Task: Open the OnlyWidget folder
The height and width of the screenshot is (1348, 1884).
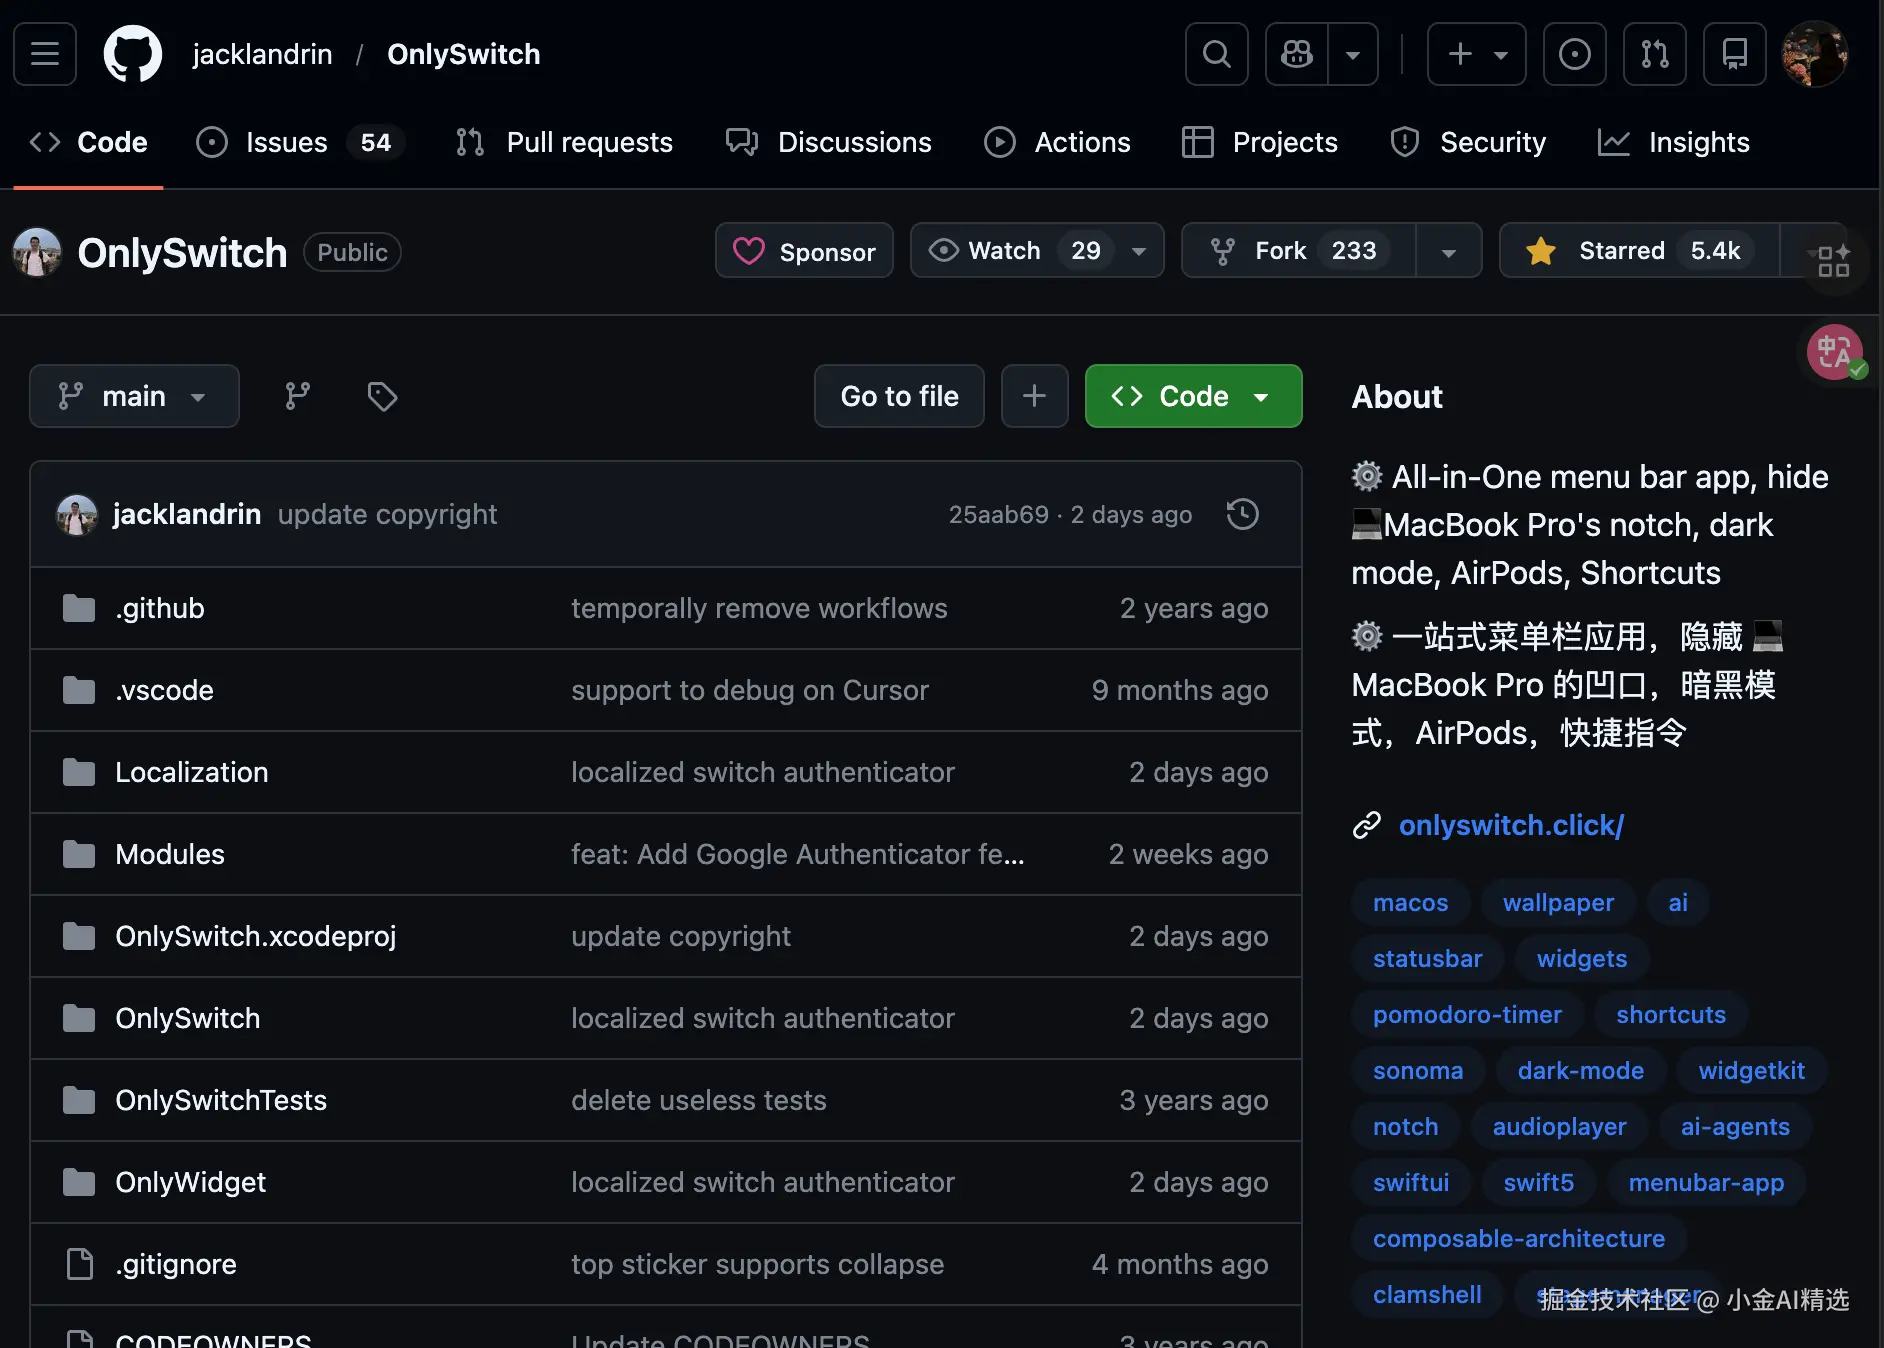Action: tap(191, 1182)
